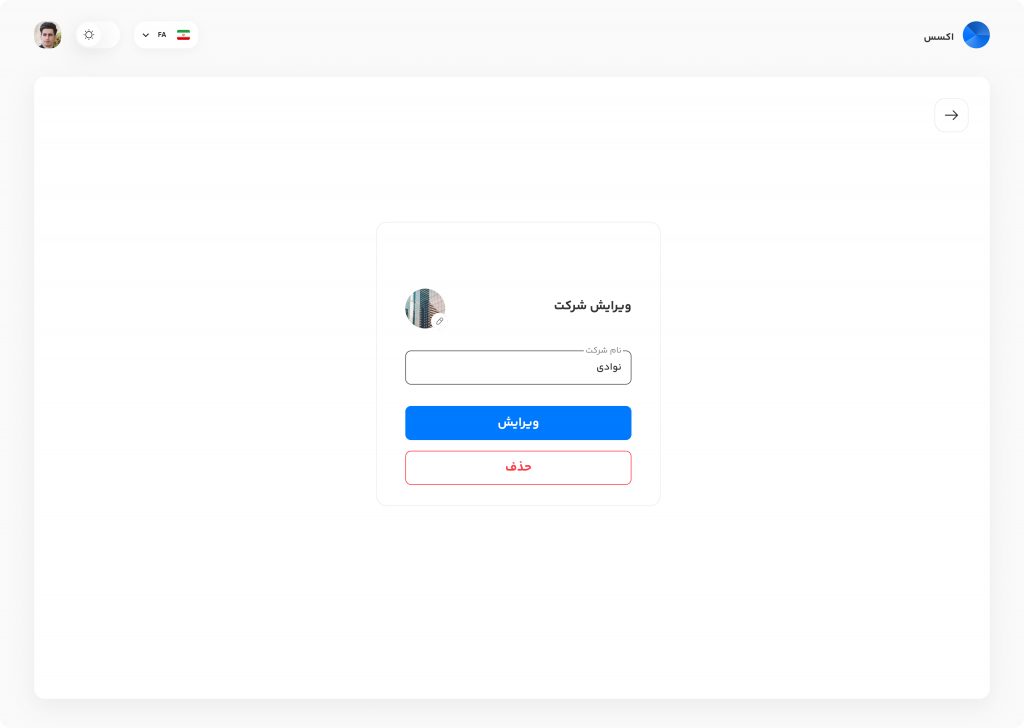This screenshot has width=1024, height=728.
Task: Click the Iran flag icon
Action: coord(184,35)
